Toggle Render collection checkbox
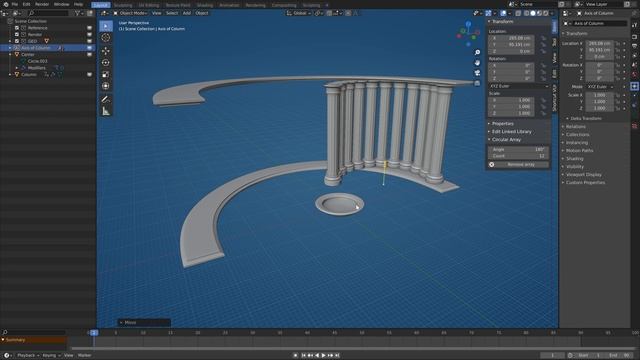Screen dimensions: 640x360 (17, 34)
